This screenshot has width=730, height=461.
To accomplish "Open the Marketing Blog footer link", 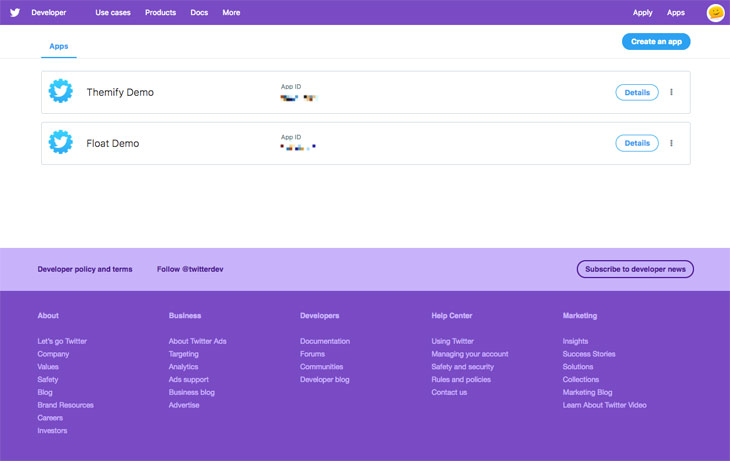I will [x=587, y=392].
